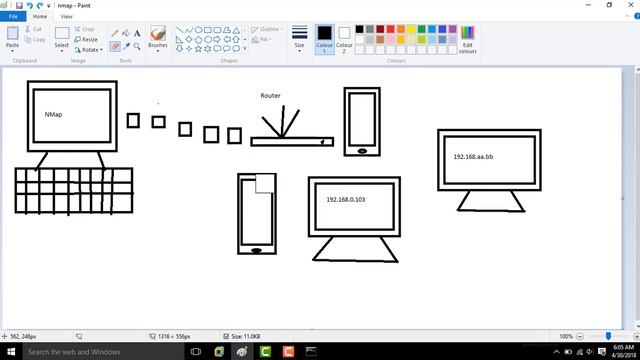Pick the purple colour swatch
This screenshot has height=360, width=640.
coord(453,29)
